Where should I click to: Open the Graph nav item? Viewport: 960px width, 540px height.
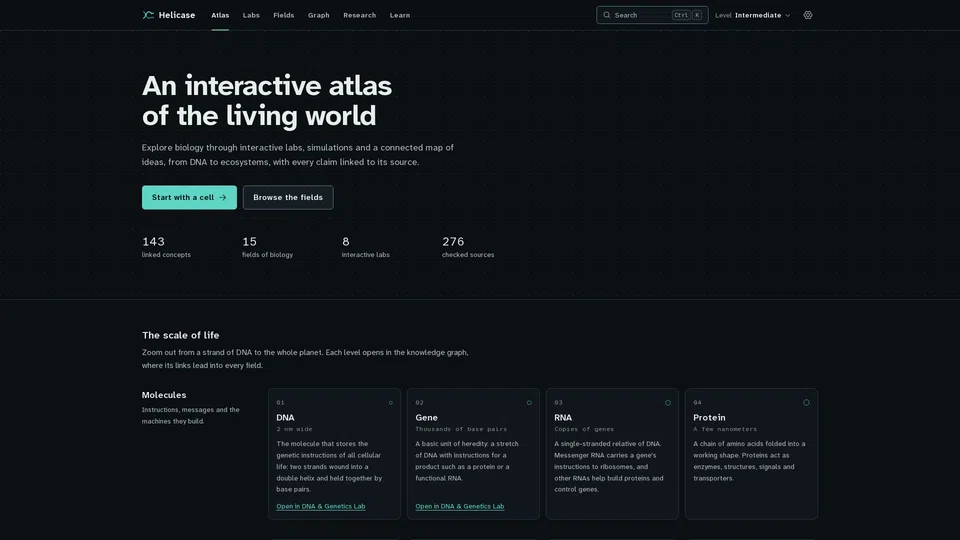[x=318, y=15]
